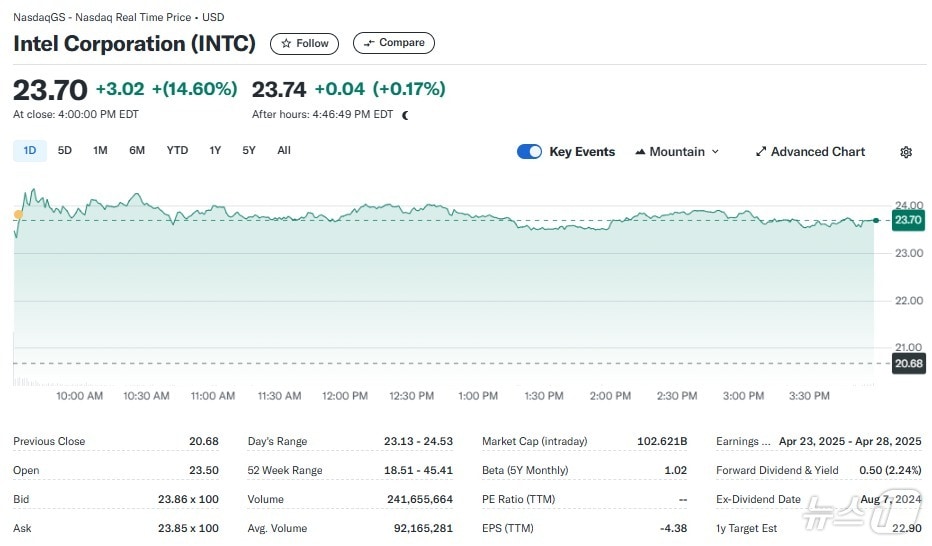This screenshot has width=932, height=546.
Task: Click the Advanced Chart expand arrows icon
Action: point(761,152)
